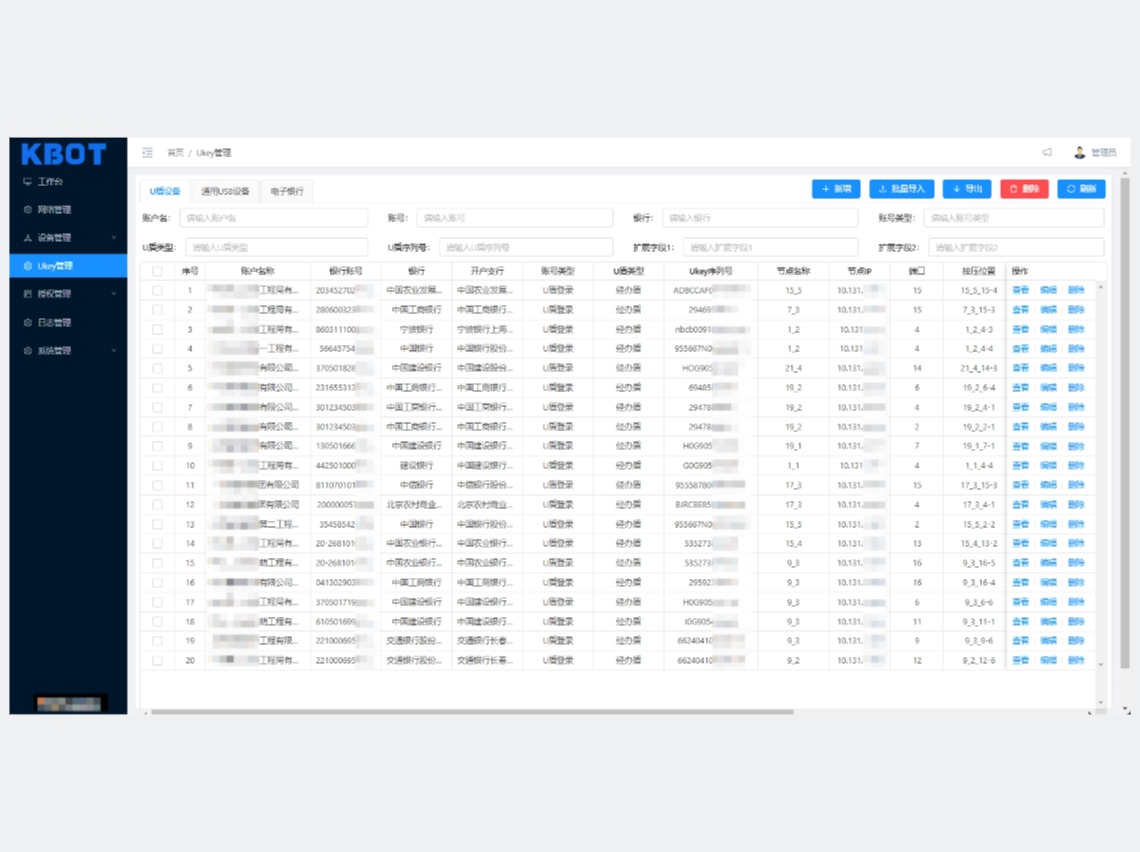The width and height of the screenshot is (1140, 852).
Task: Click the blue 刷新 refresh button
Action: tap(1081, 189)
